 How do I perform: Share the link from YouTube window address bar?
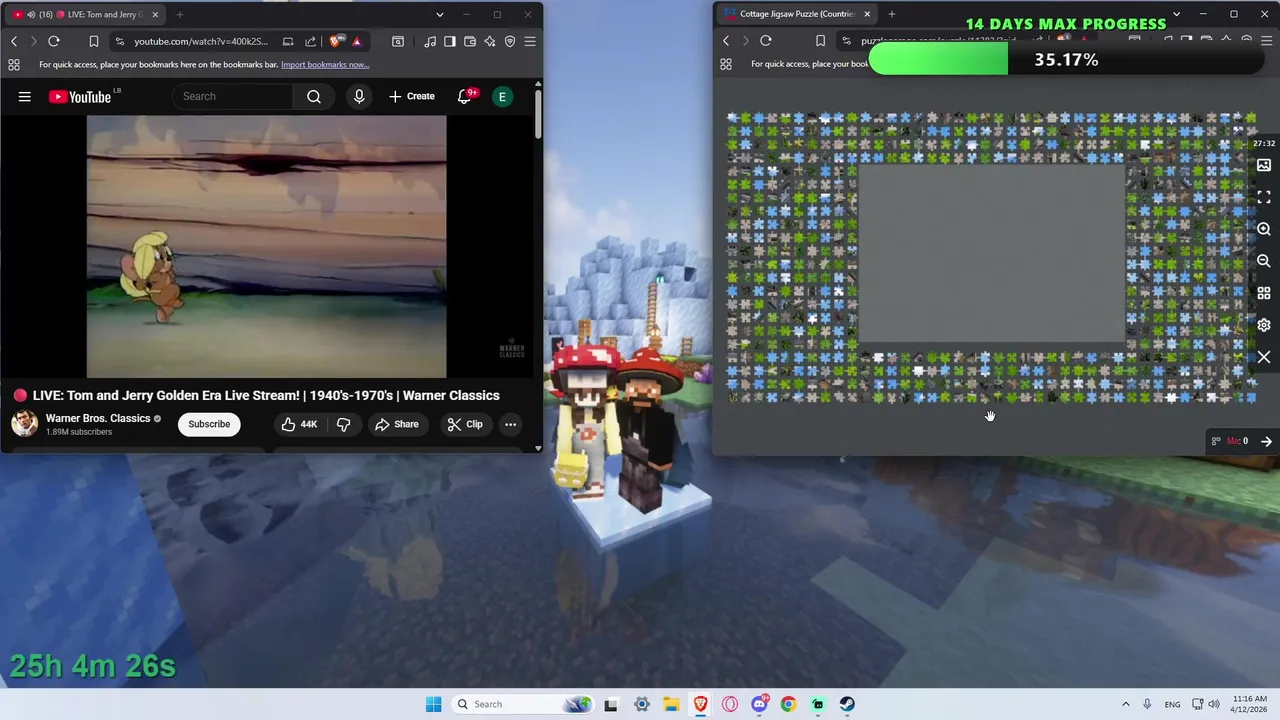coord(310,41)
